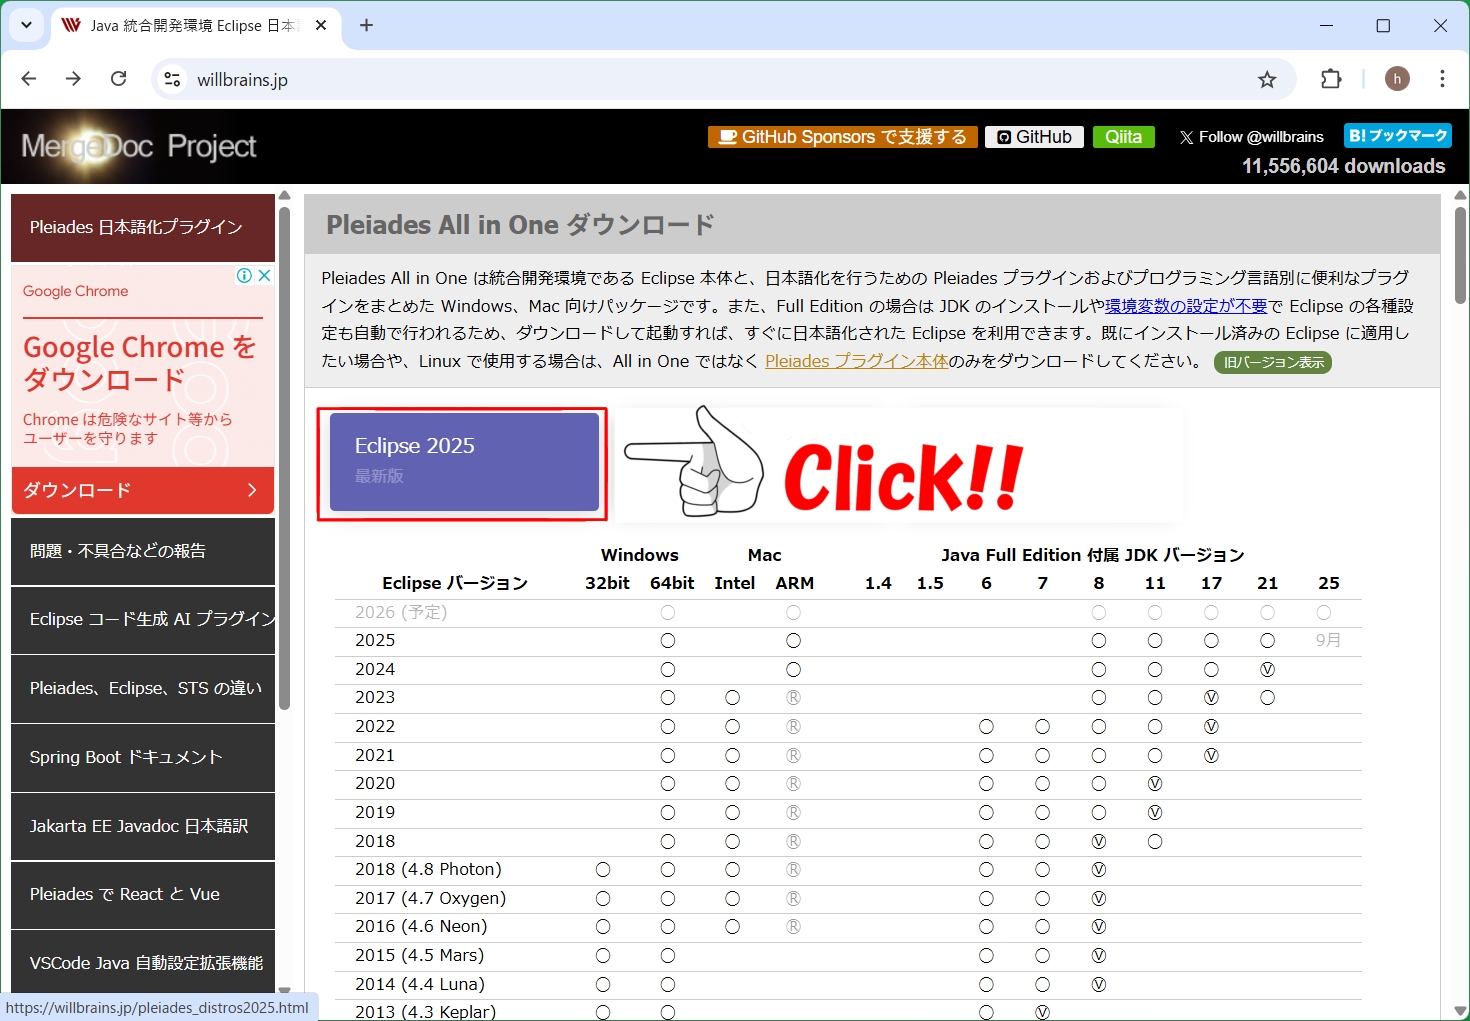Open site information icon in address bar
This screenshot has width=1470, height=1021.
[173, 79]
